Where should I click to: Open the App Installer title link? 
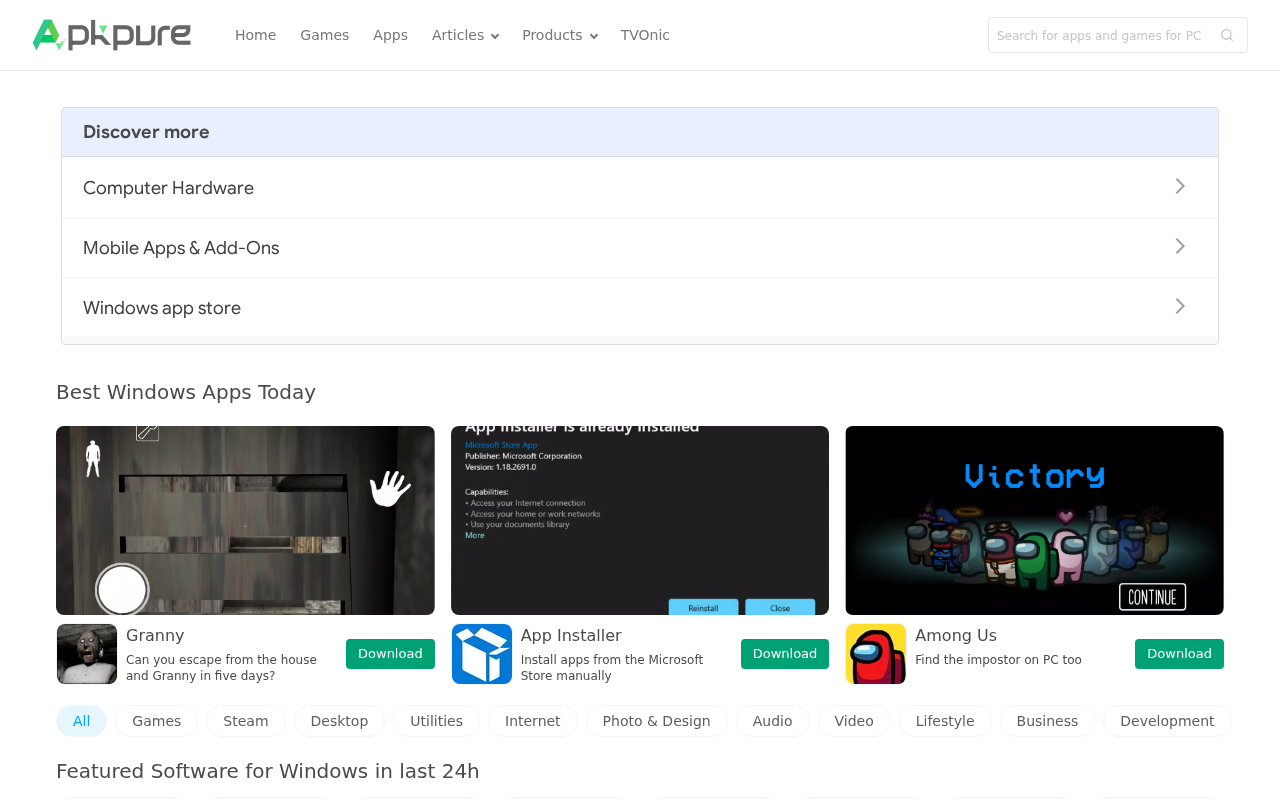pyautogui.click(x=571, y=635)
